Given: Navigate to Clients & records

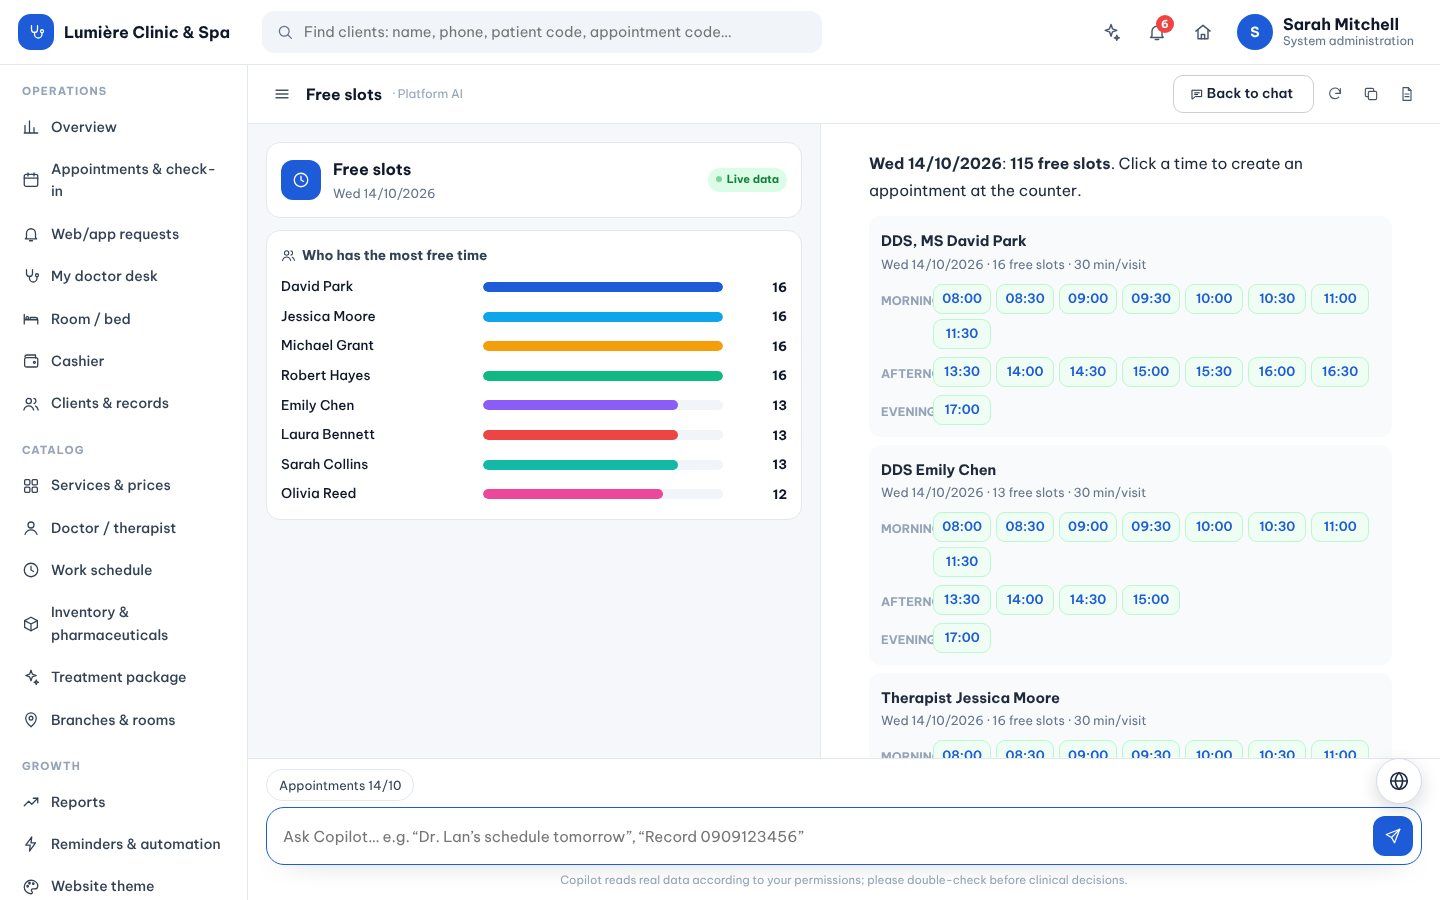Looking at the screenshot, I should point(124,403).
